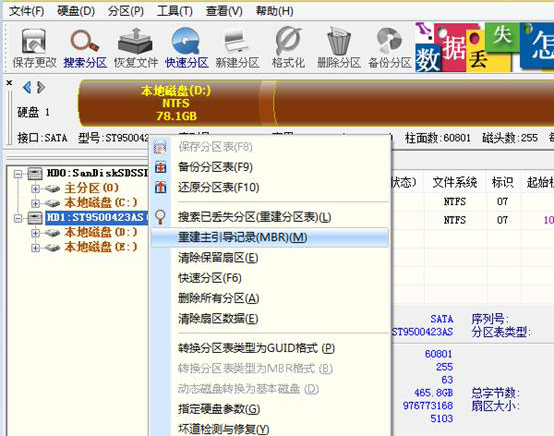
Task: Open the 工具(T) menu
Action: tap(175, 11)
